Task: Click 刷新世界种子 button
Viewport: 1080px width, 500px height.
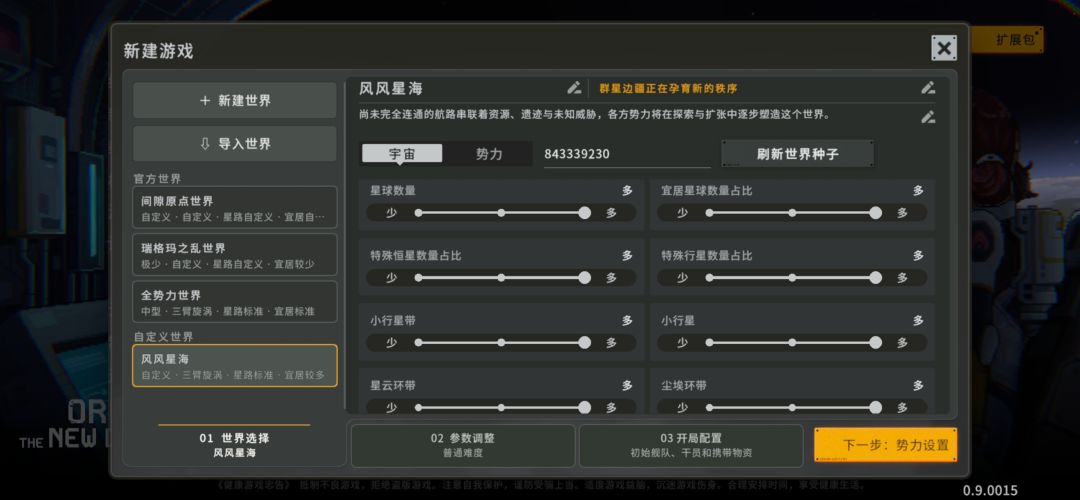Action: 798,154
